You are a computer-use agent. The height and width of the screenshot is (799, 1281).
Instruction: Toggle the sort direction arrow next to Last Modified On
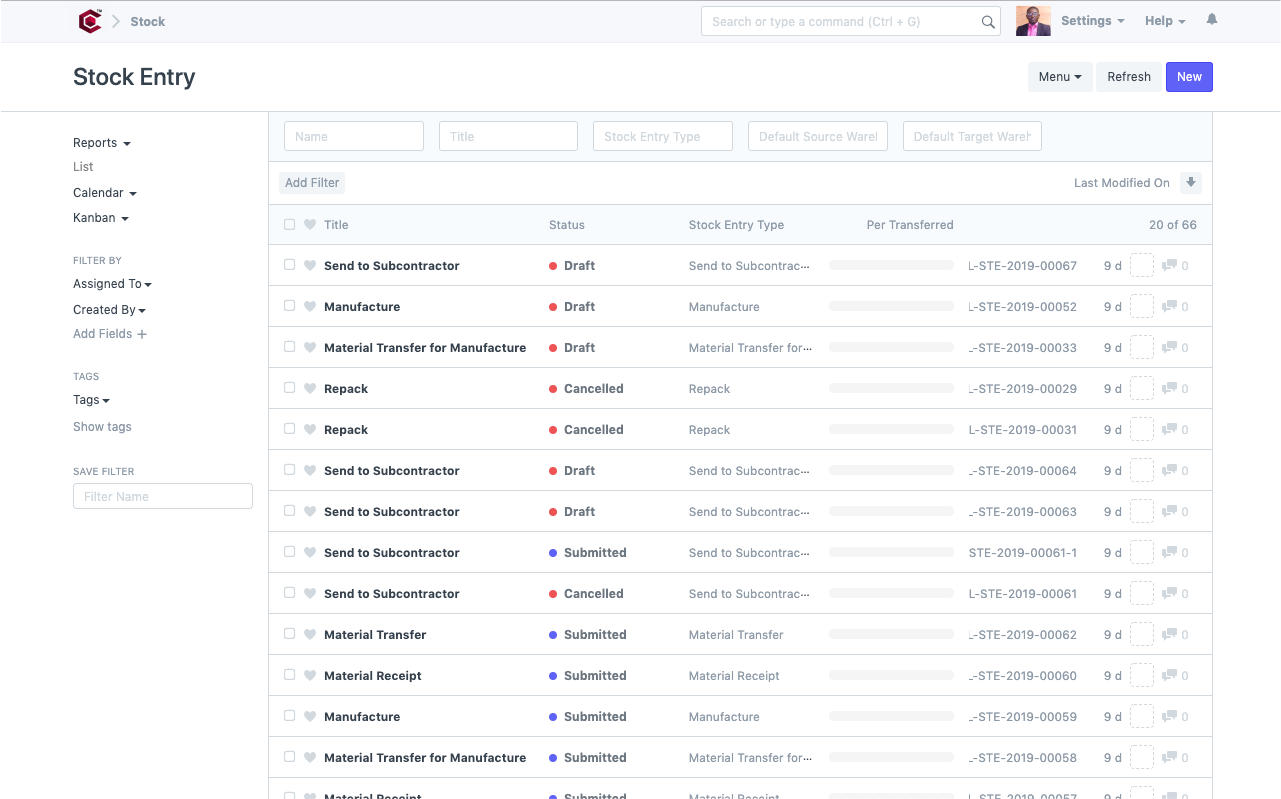click(x=1190, y=182)
